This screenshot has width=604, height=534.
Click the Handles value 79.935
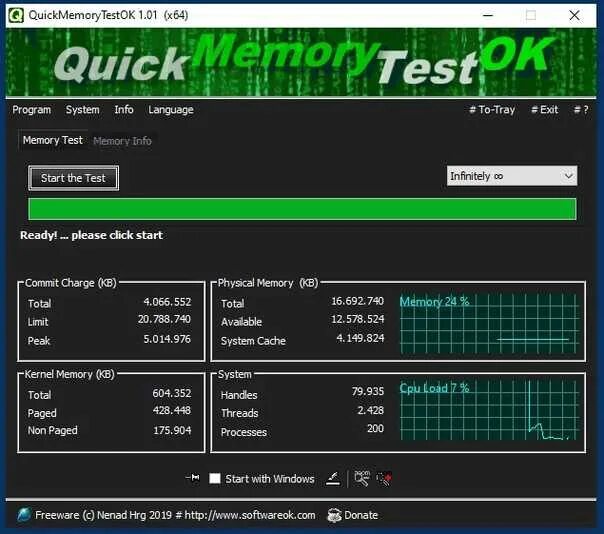(x=368, y=391)
